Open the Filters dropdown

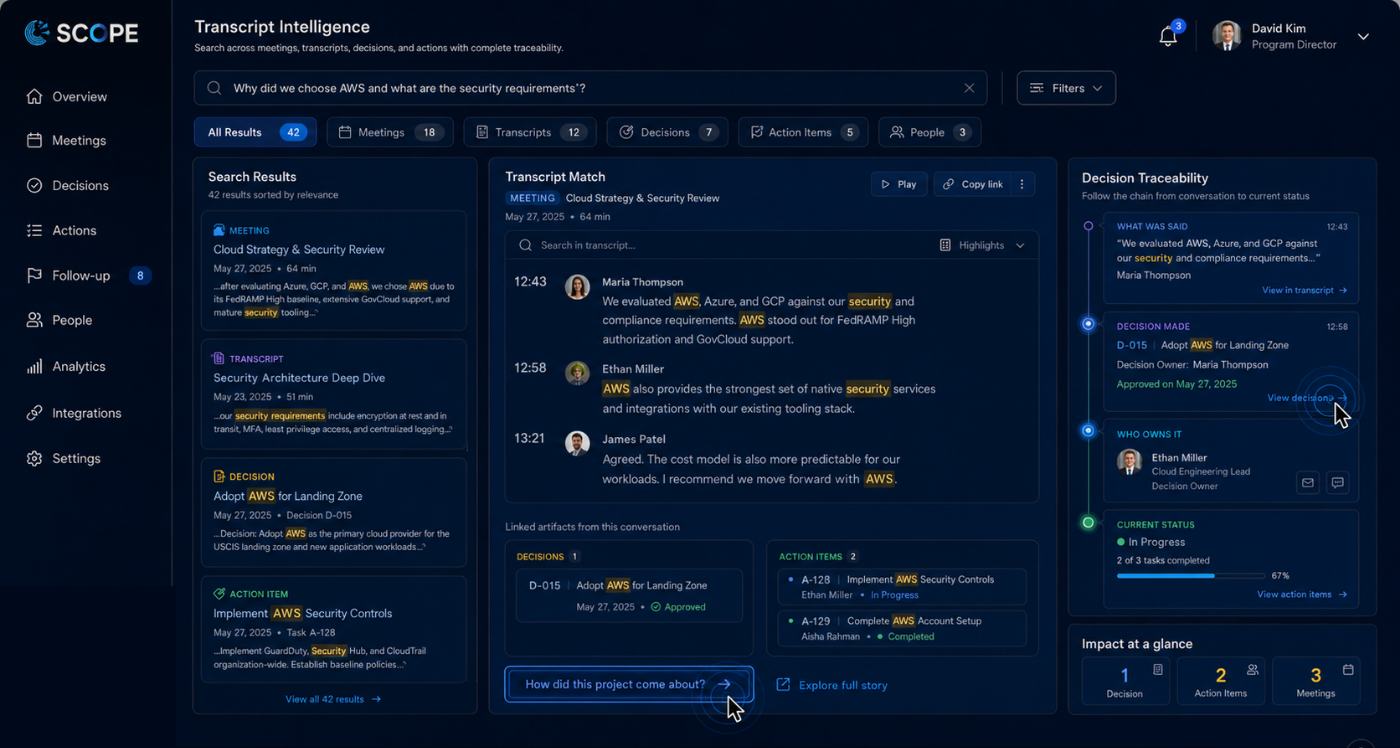click(x=1066, y=88)
